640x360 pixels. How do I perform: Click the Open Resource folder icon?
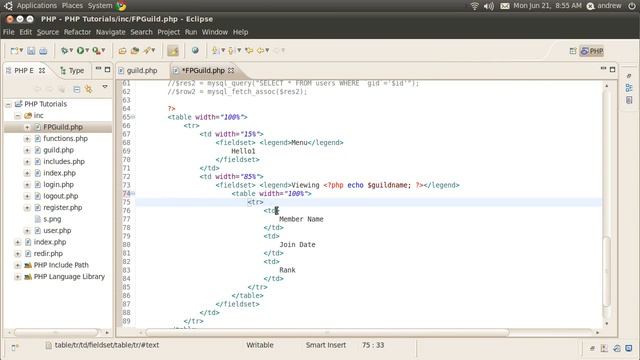(135, 51)
